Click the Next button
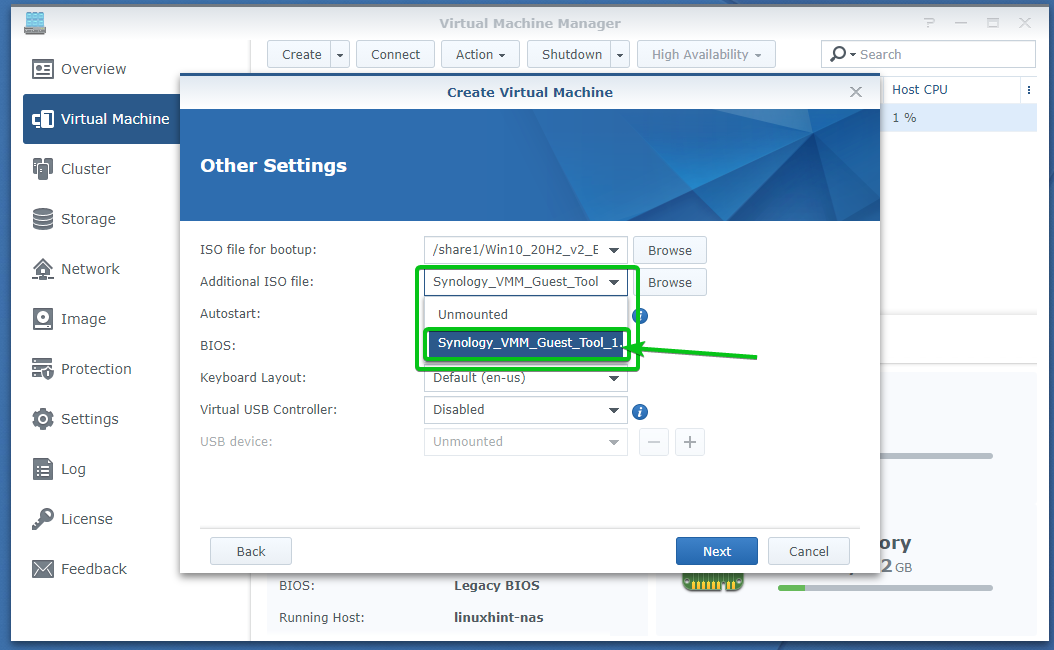The image size is (1054, 650). 717,551
